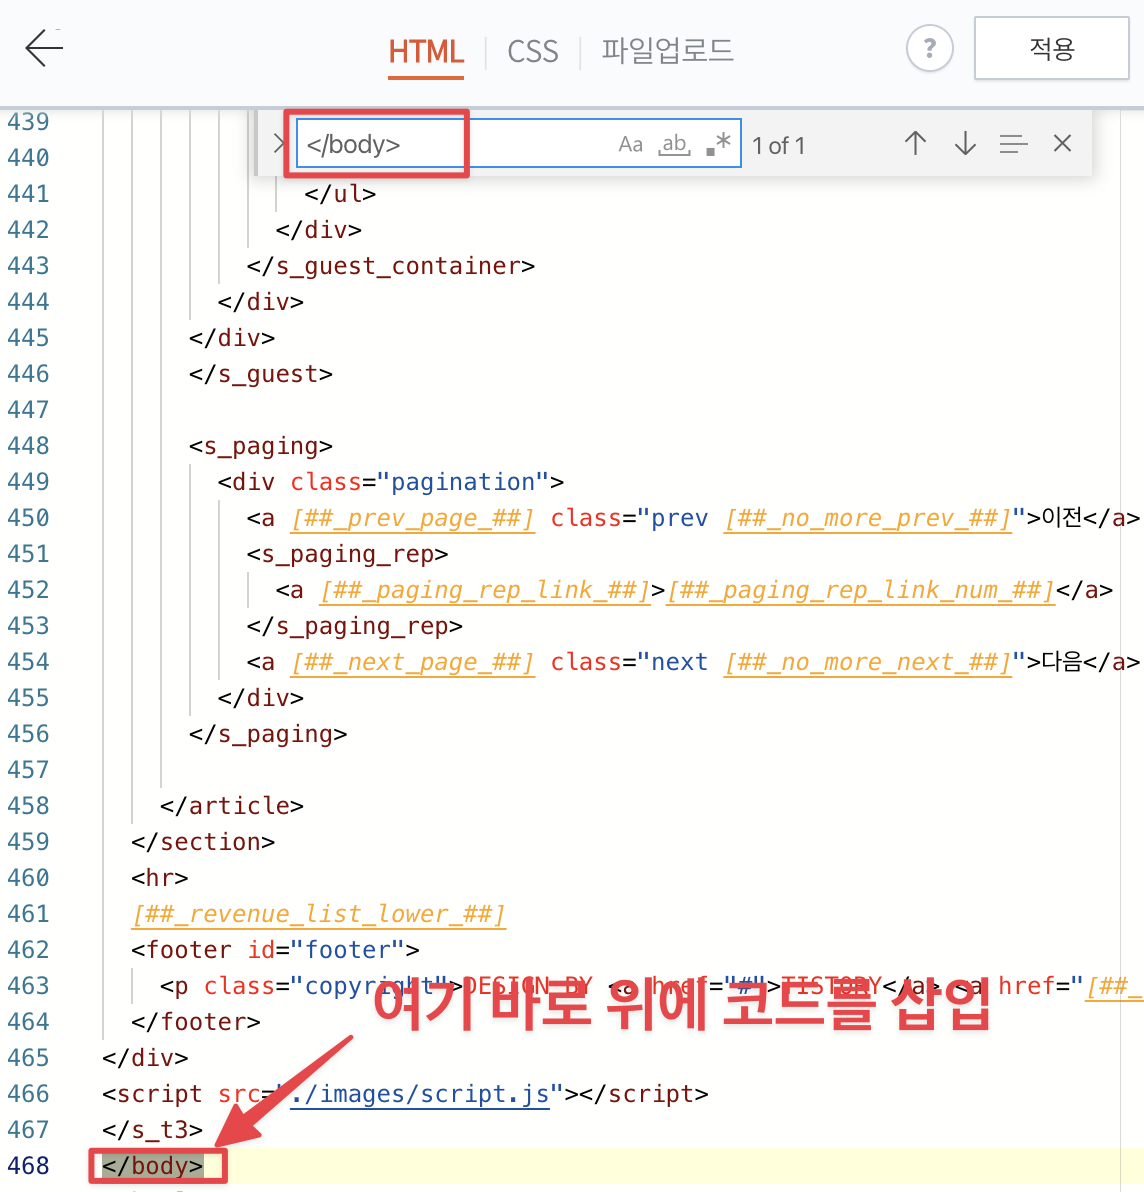Image resolution: width=1144 pixels, height=1192 pixels.
Task: Click the "1 of 1" match counter
Action: coord(778,145)
